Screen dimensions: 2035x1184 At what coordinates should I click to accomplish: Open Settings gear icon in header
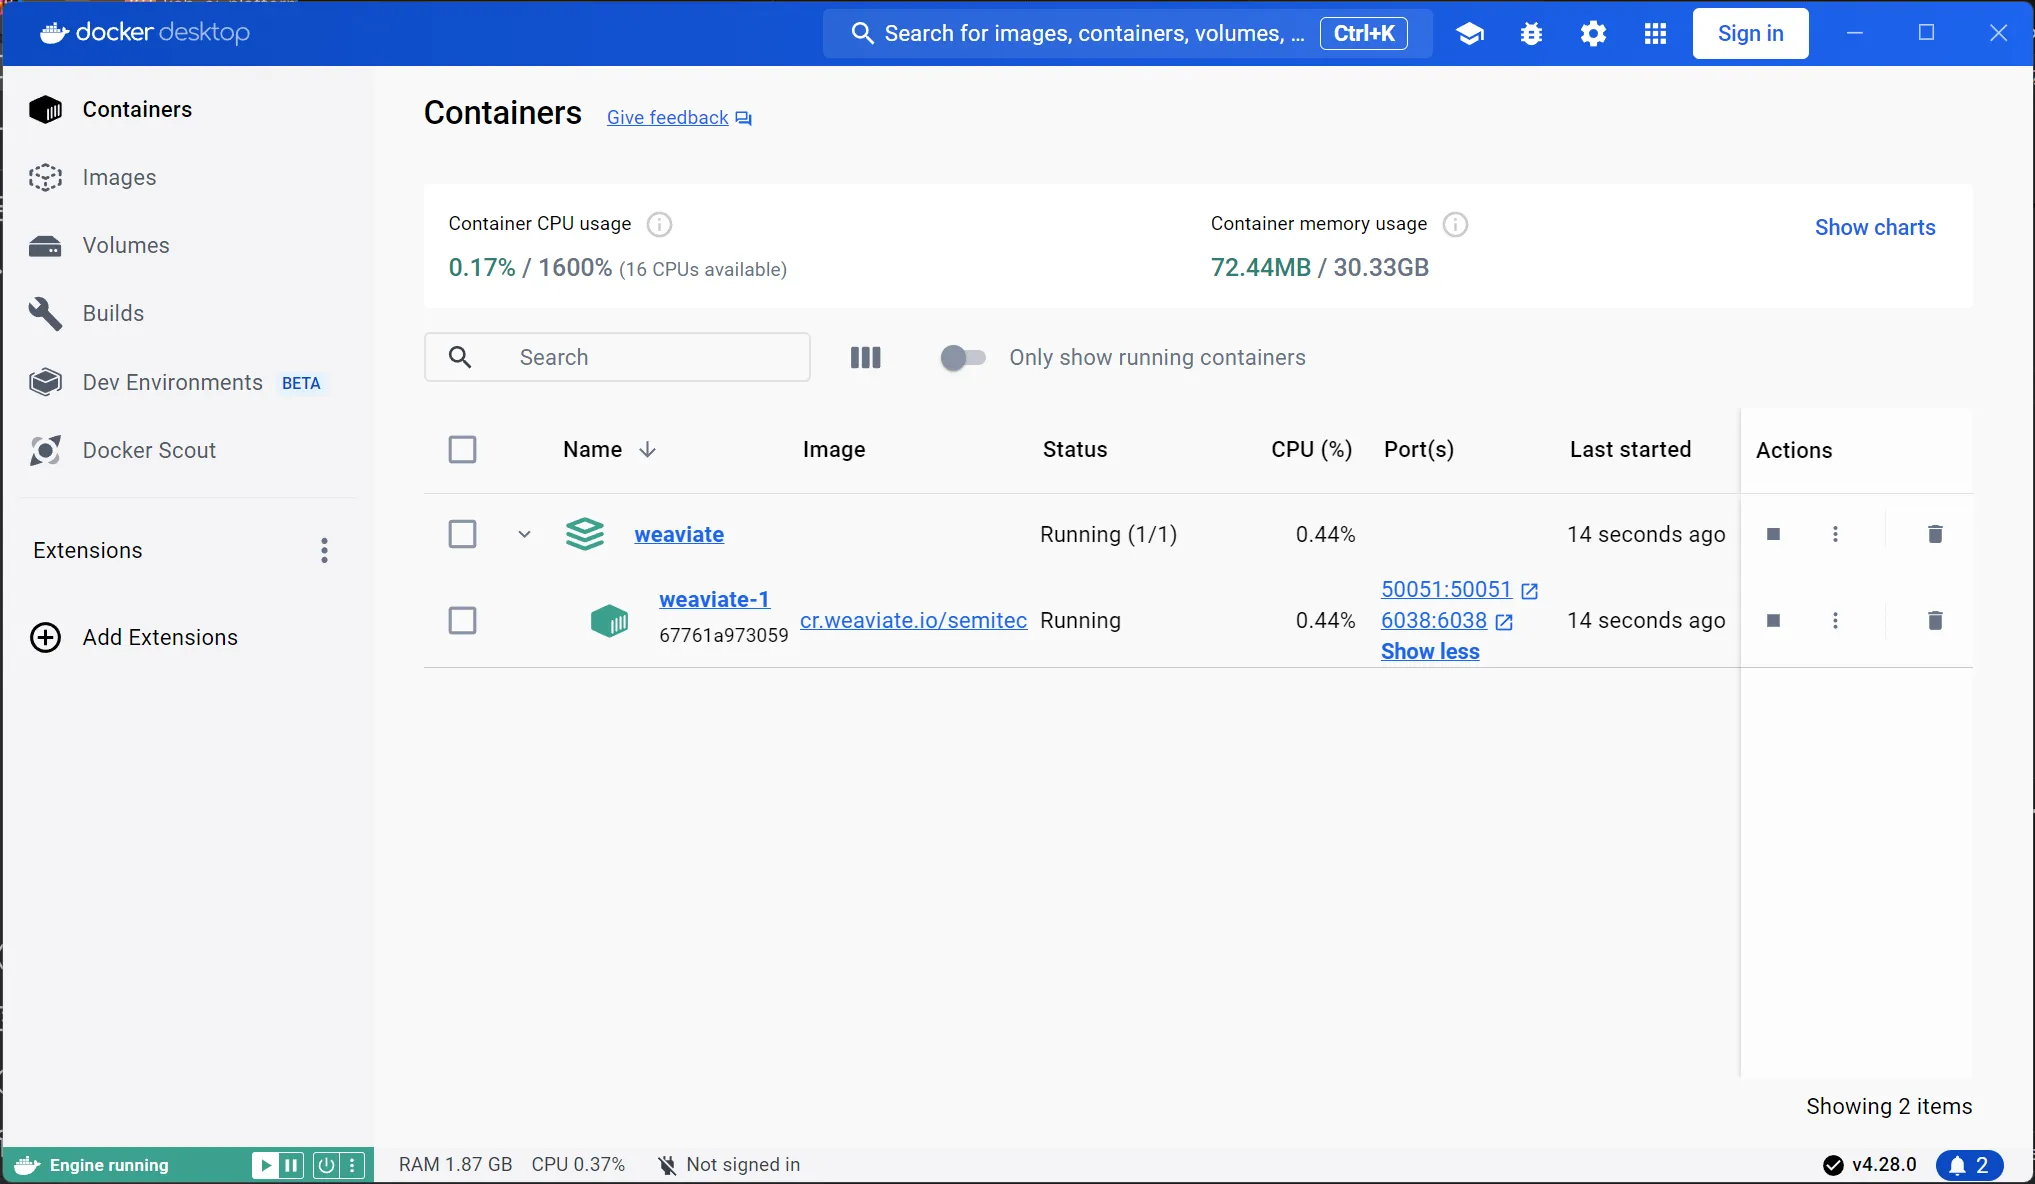(x=1593, y=33)
